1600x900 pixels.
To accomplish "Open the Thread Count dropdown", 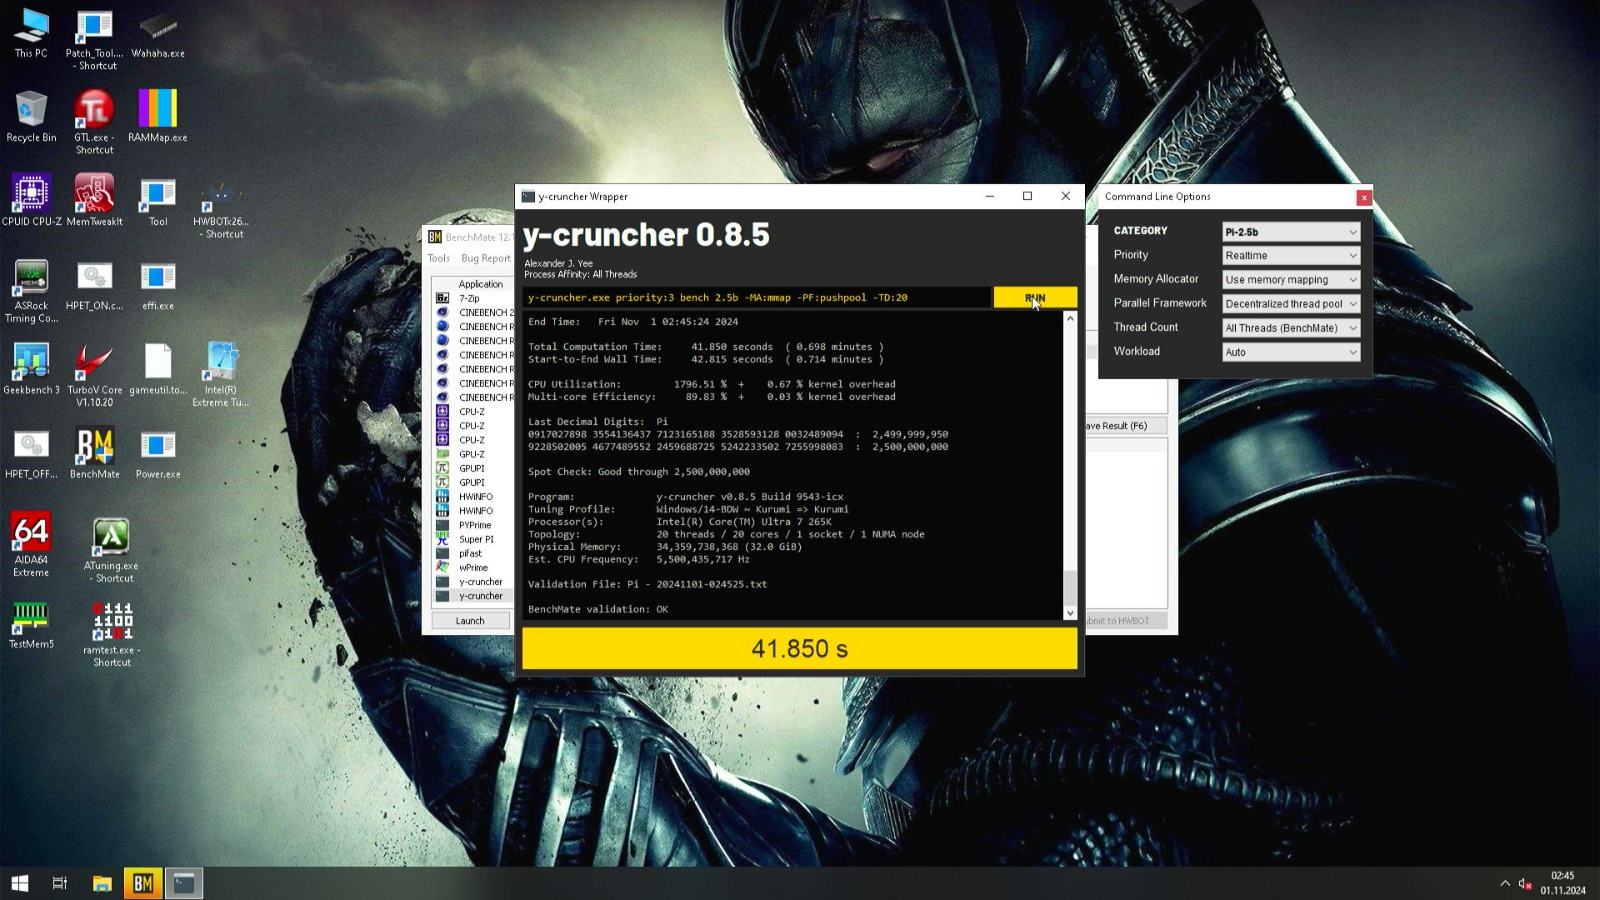I will (x=1291, y=328).
